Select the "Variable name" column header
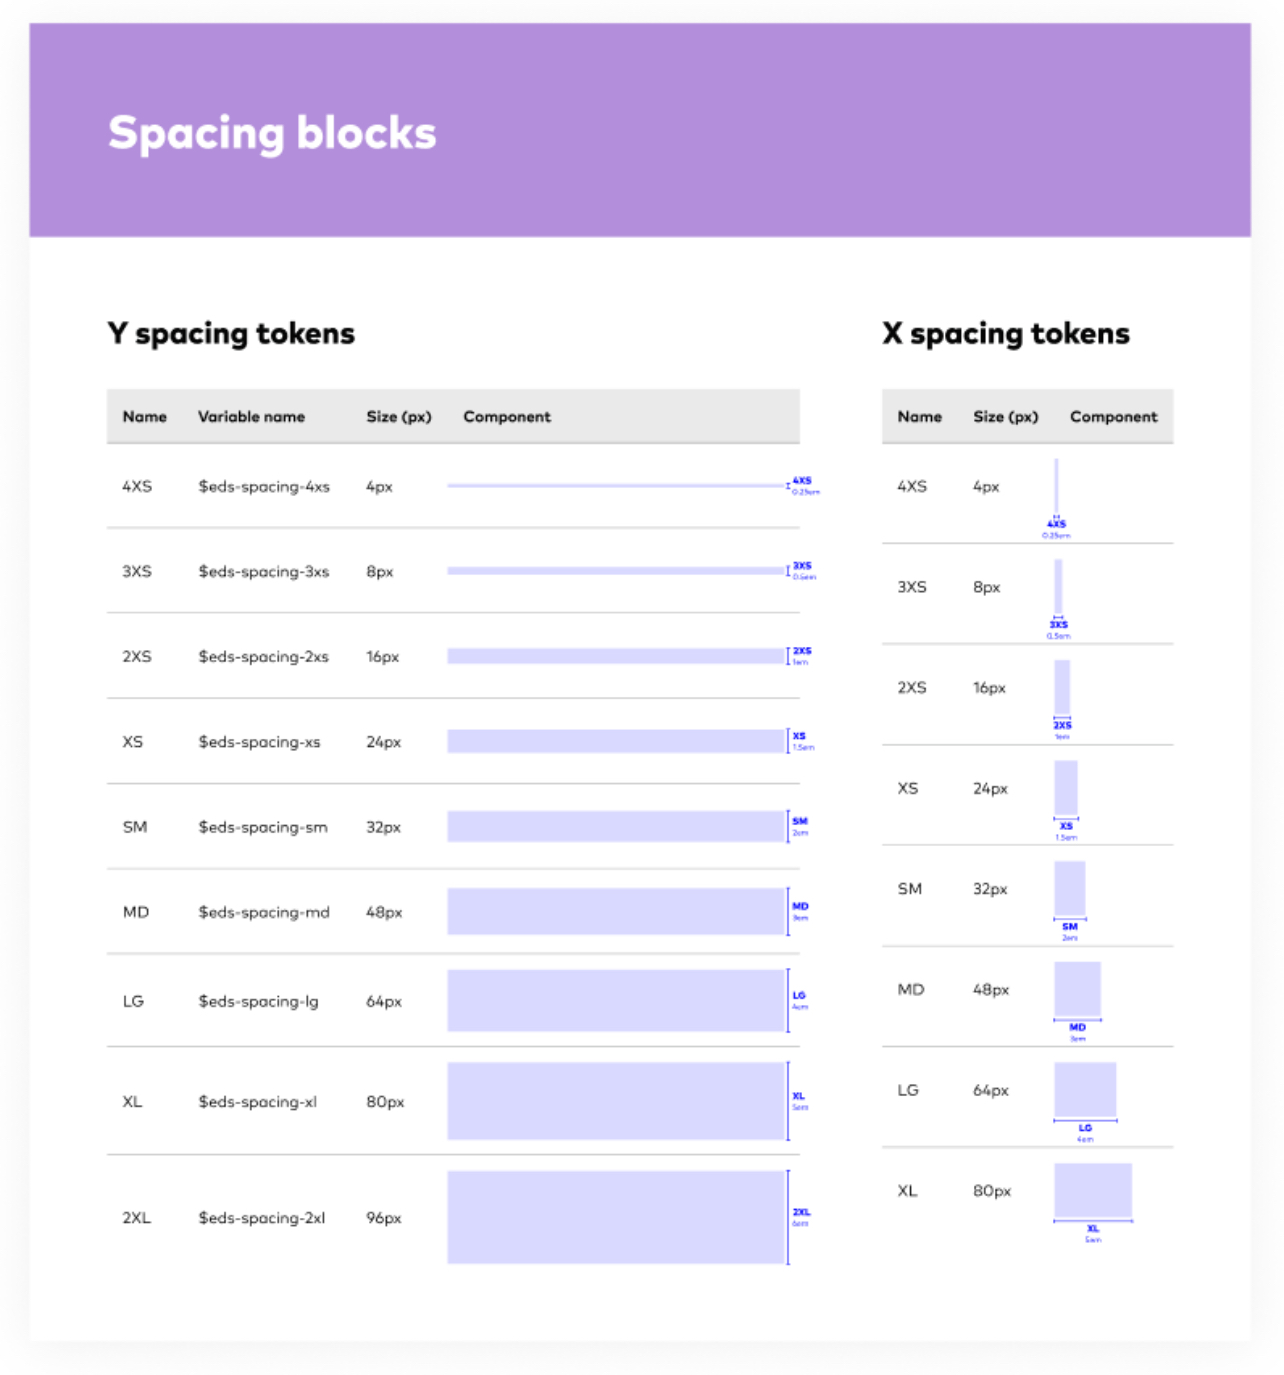The height and width of the screenshot is (1375, 1284). point(251,417)
